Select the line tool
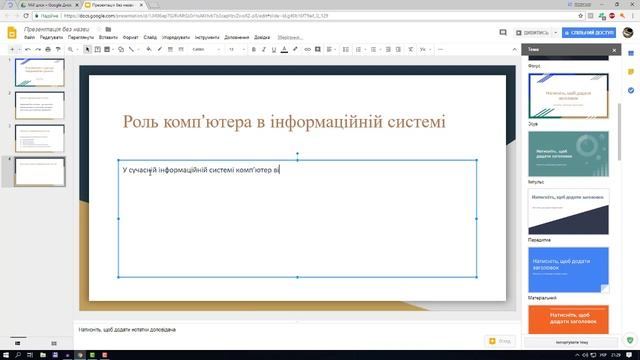 point(131,49)
